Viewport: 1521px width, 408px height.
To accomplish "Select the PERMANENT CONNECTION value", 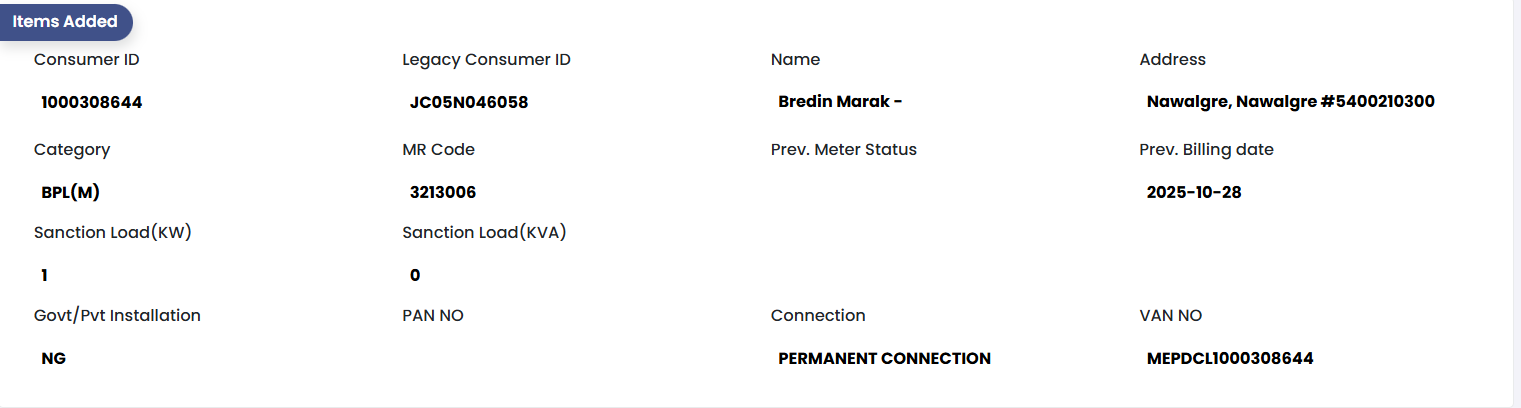I will click(884, 358).
